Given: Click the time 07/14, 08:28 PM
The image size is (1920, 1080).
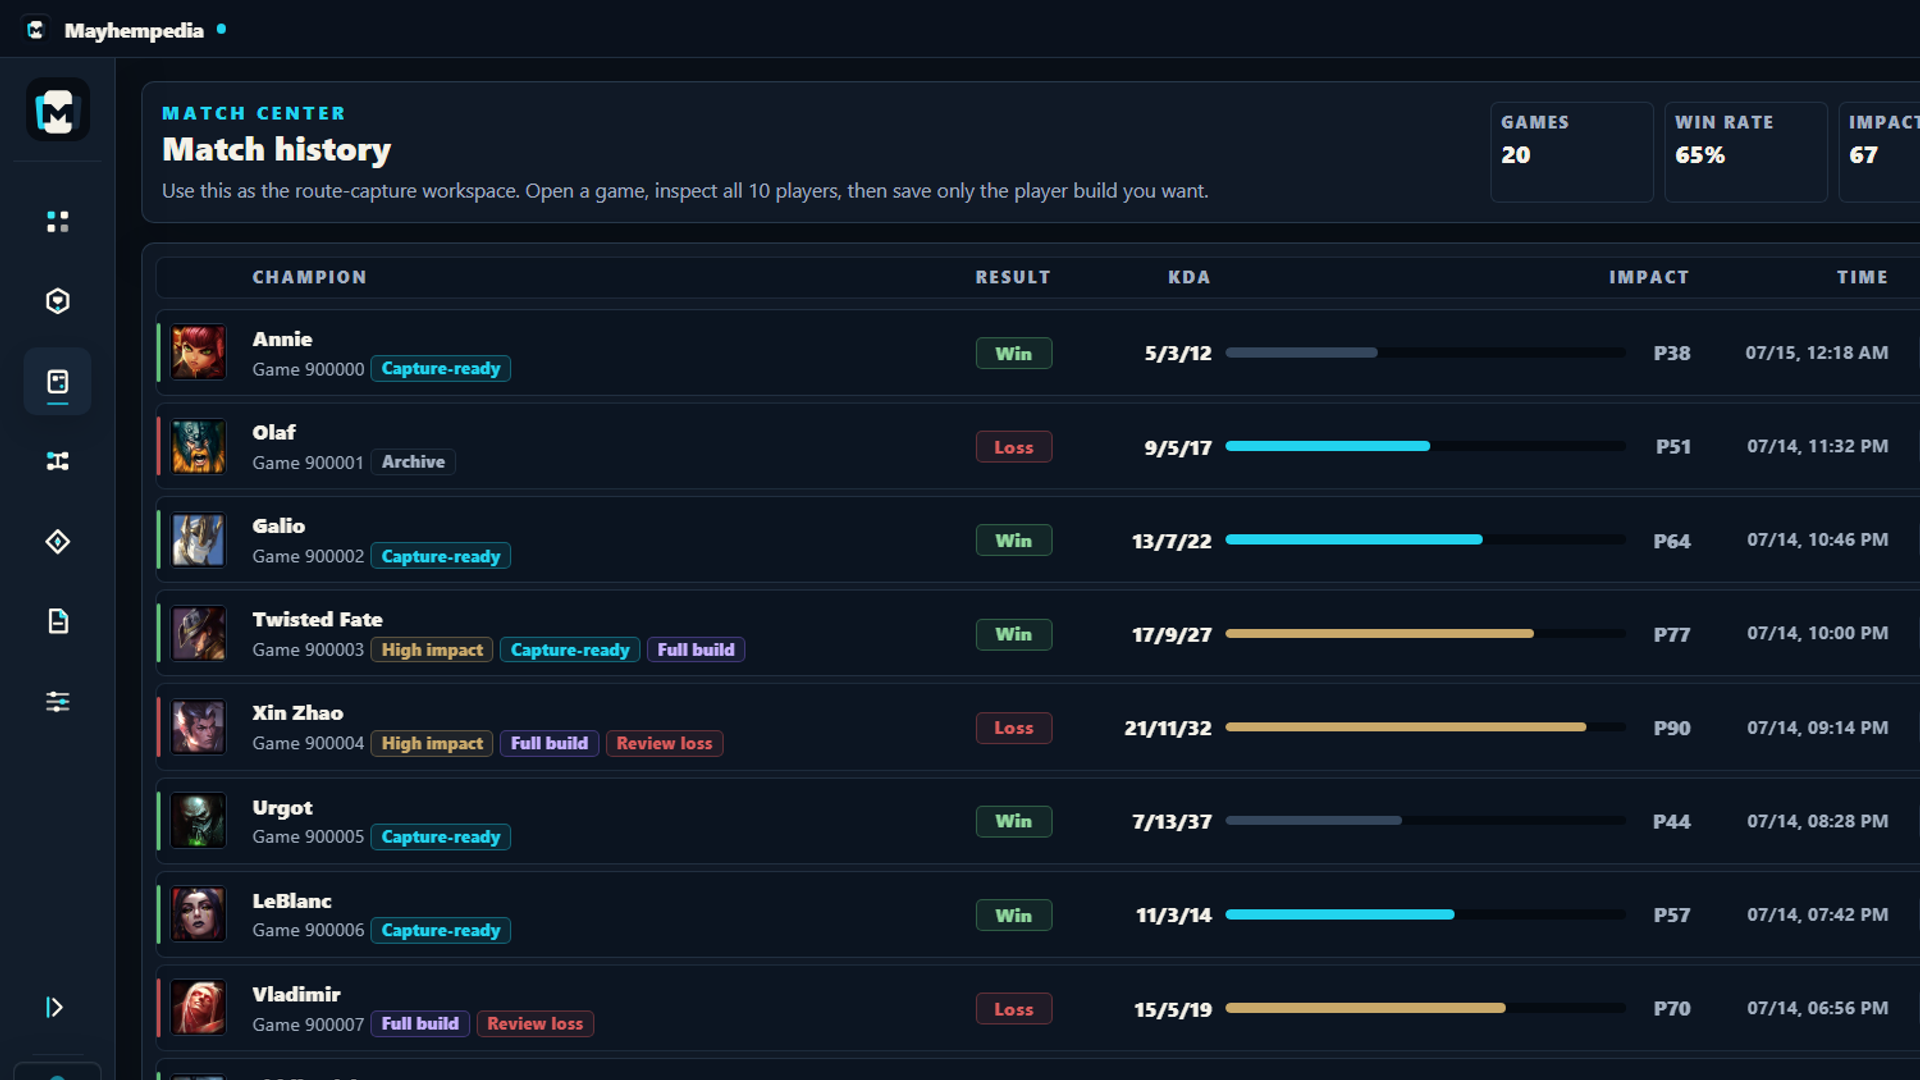Looking at the screenshot, I should coord(1817,821).
